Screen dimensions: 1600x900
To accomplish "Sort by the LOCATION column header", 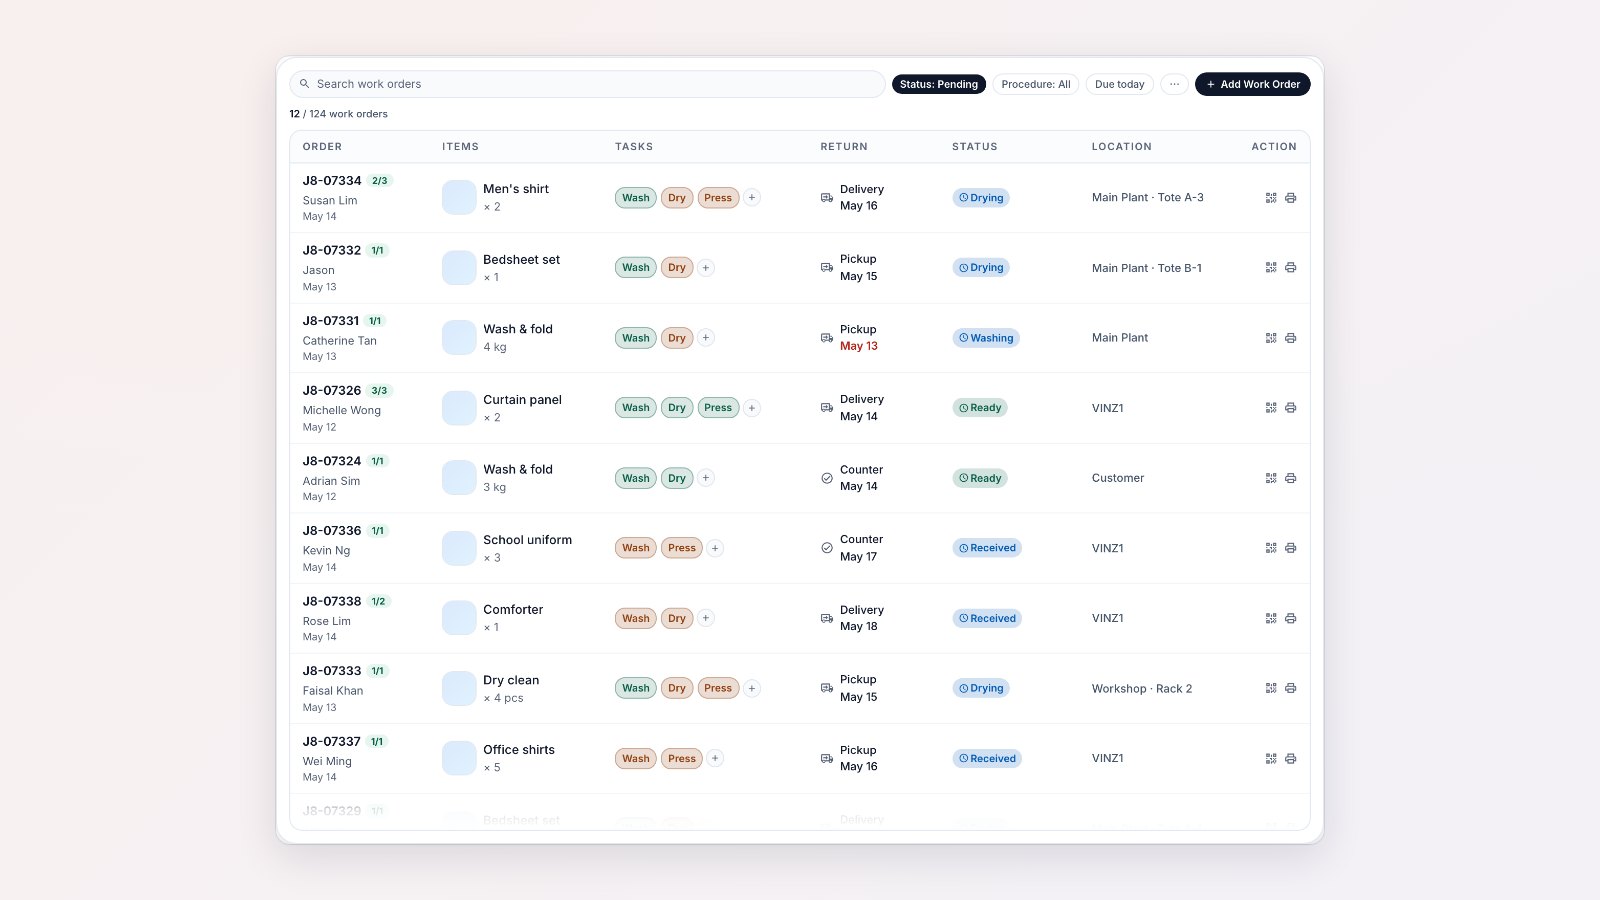I will point(1122,147).
